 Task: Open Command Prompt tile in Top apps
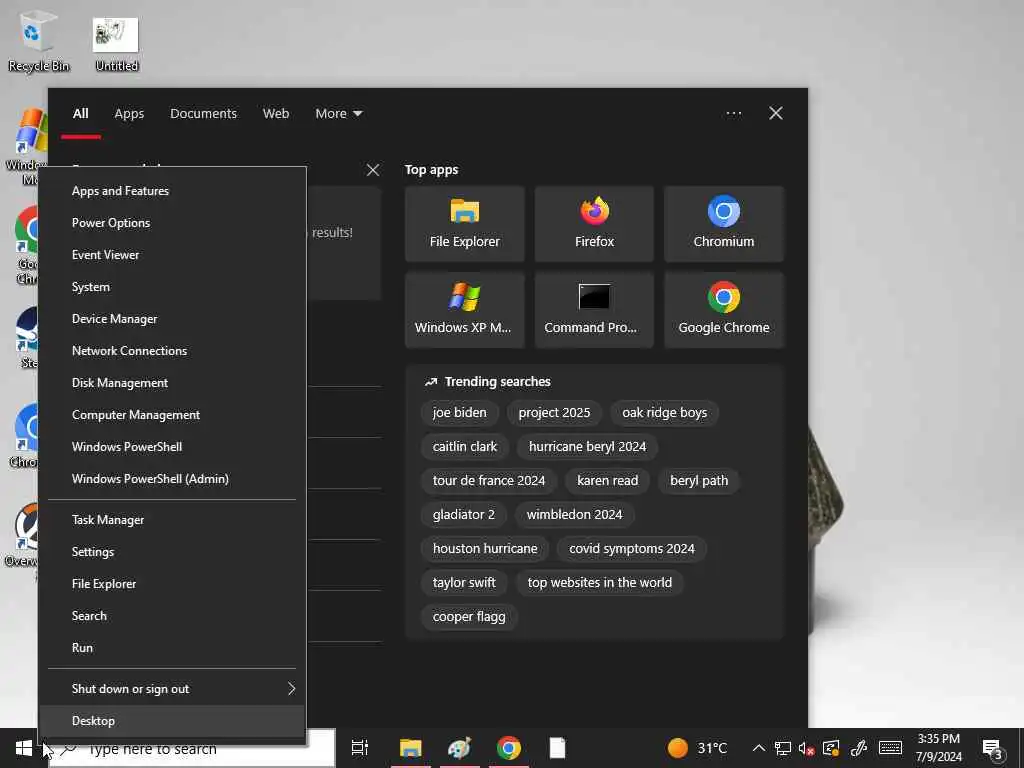tap(594, 310)
